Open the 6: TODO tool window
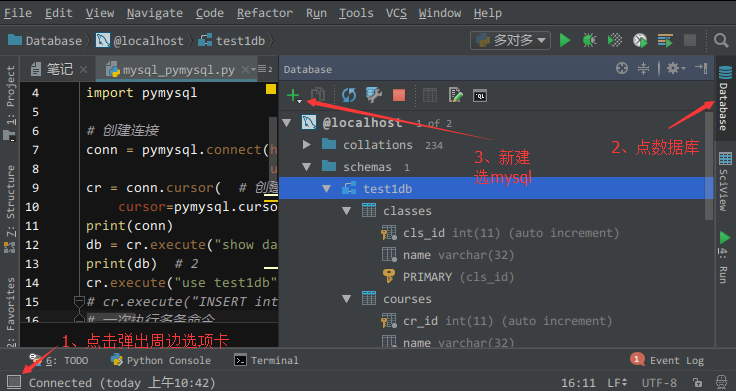Viewport: 736px width, 391px height. coord(59,360)
